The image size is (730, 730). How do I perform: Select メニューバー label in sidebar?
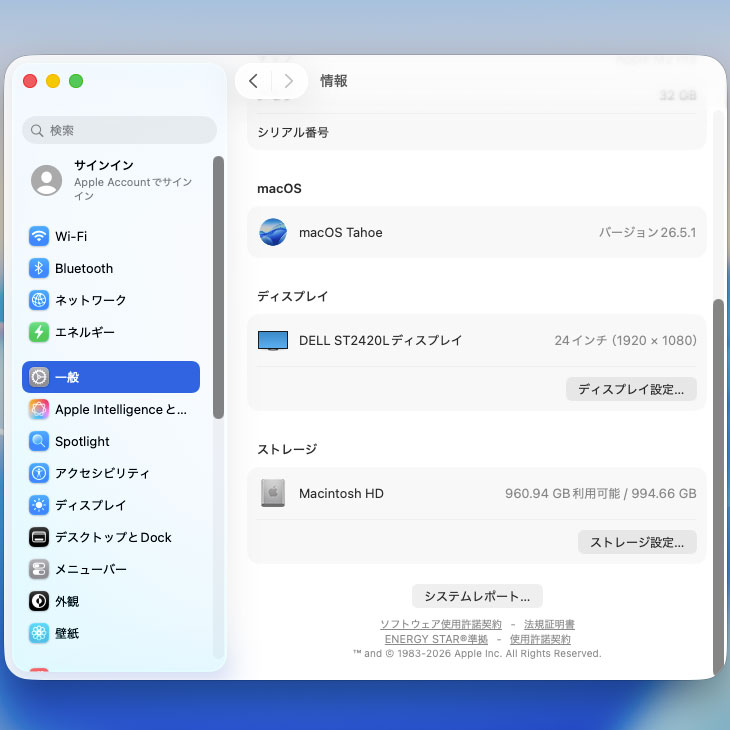click(x=91, y=569)
